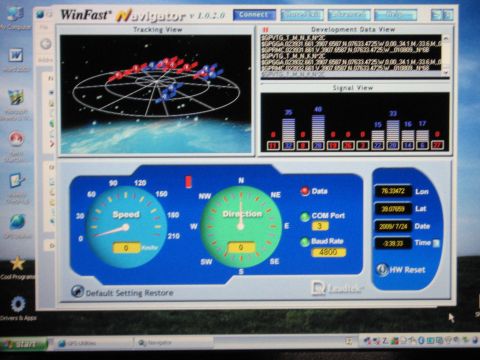Click the red Data indicator light
This screenshot has height=360, width=480.
tap(305, 191)
